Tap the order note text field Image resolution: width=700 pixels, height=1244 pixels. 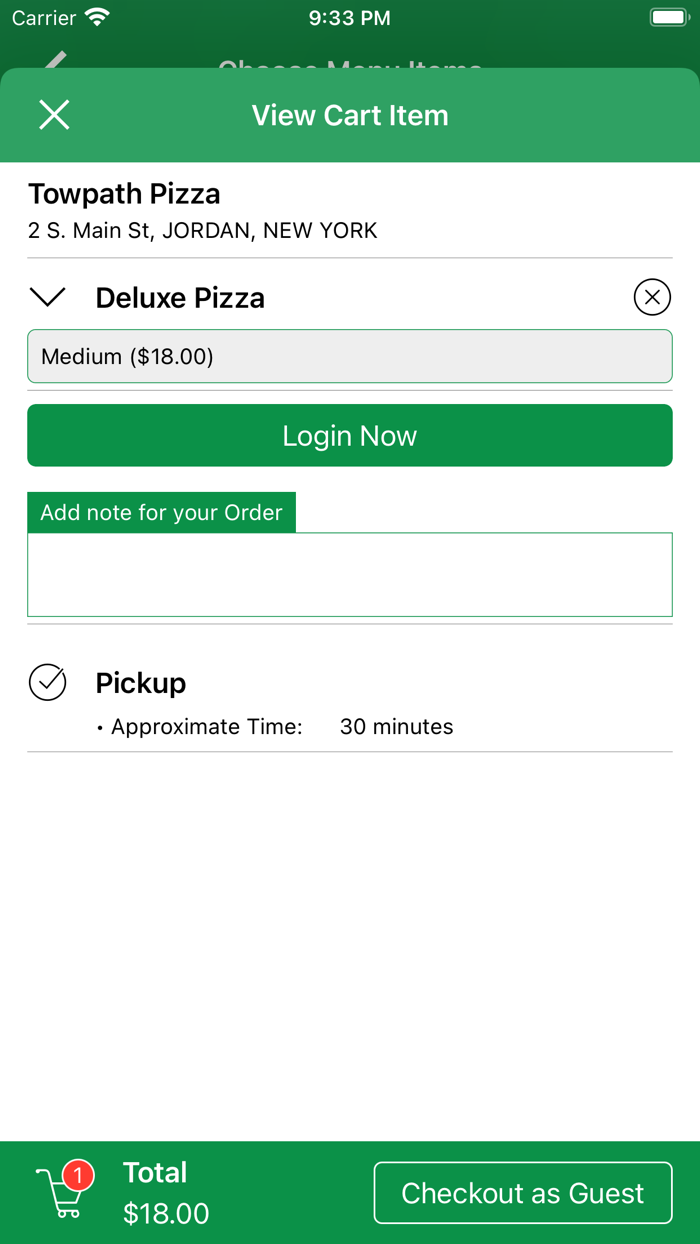350,574
